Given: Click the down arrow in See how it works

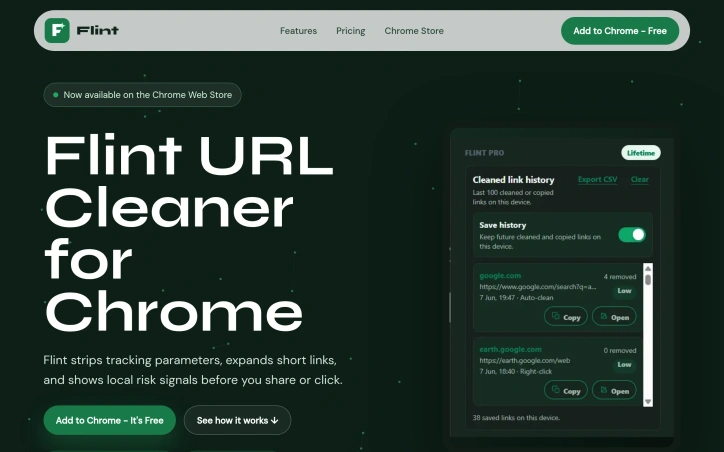Looking at the screenshot, I should pos(275,420).
